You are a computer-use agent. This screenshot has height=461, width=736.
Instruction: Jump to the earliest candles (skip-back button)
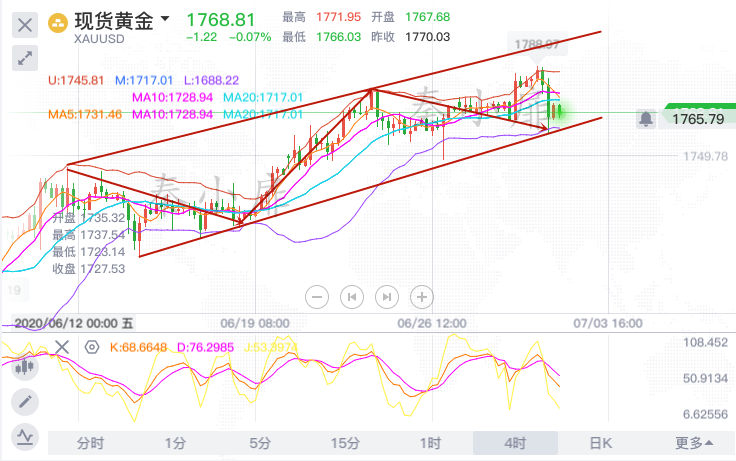point(352,296)
